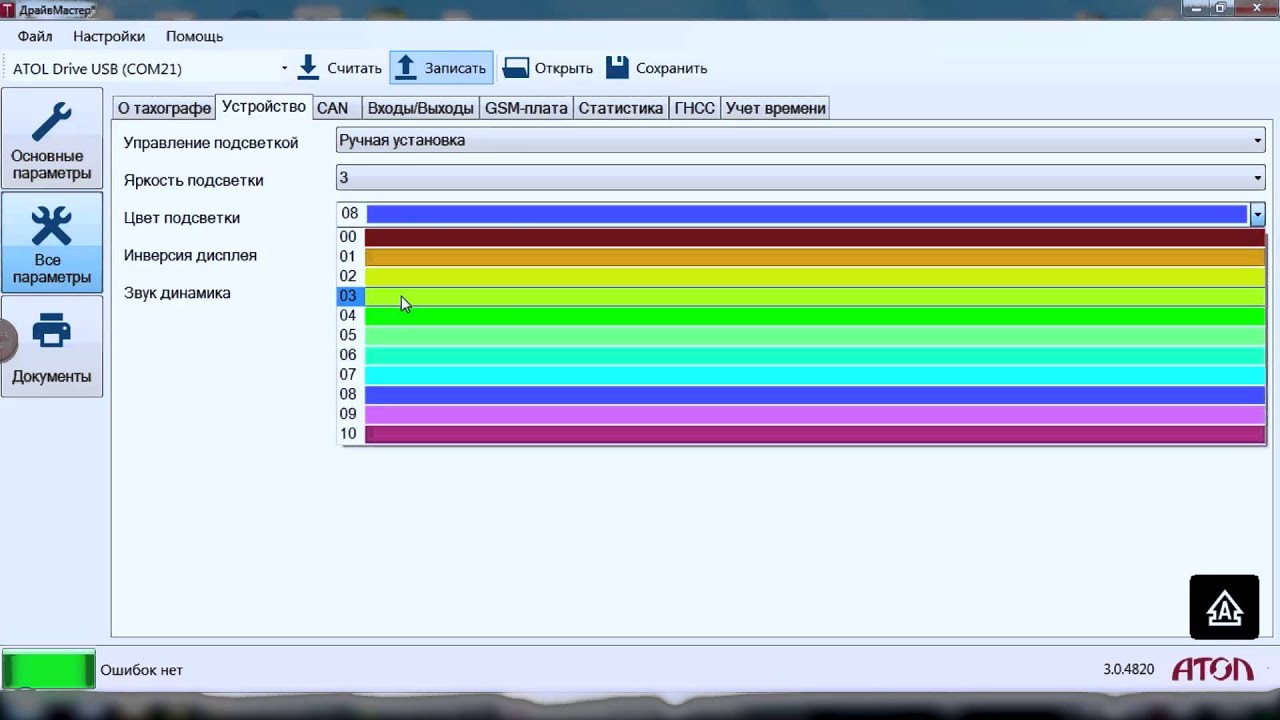Image resolution: width=1280 pixels, height=720 pixels.
Task: Click the Записать upload arrow icon
Action: pyautogui.click(x=406, y=67)
